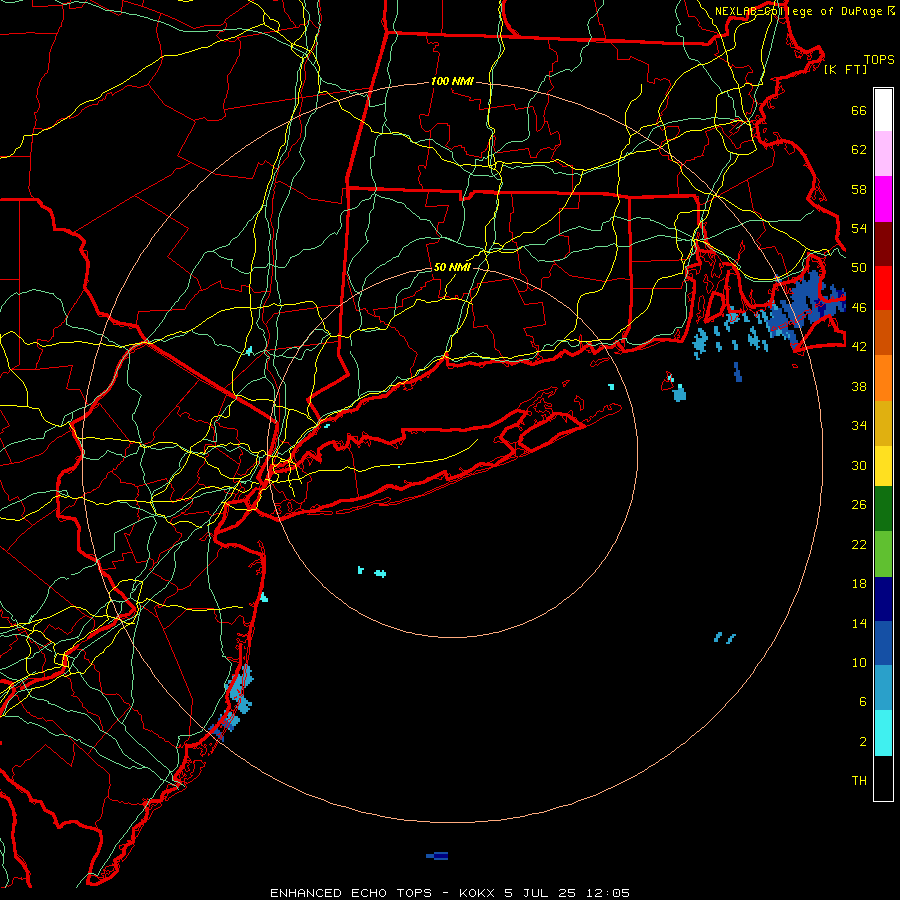Click the Enhanced Echo Tops KOKX caption

pyautogui.click(x=450, y=893)
